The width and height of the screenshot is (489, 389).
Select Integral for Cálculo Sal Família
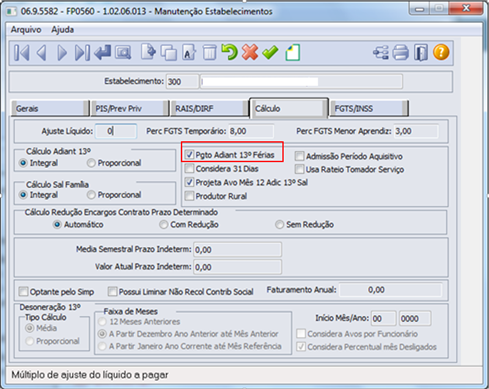23,195
